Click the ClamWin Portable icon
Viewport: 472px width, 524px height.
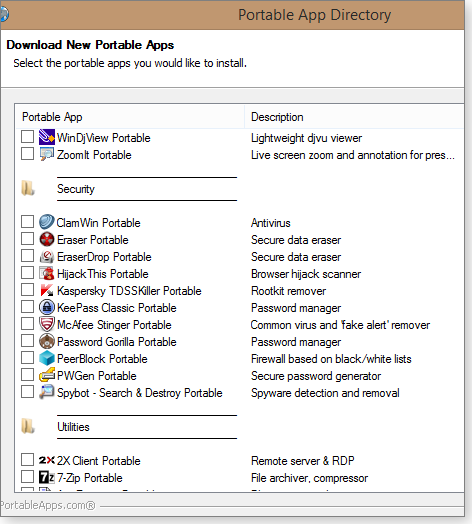click(47, 222)
